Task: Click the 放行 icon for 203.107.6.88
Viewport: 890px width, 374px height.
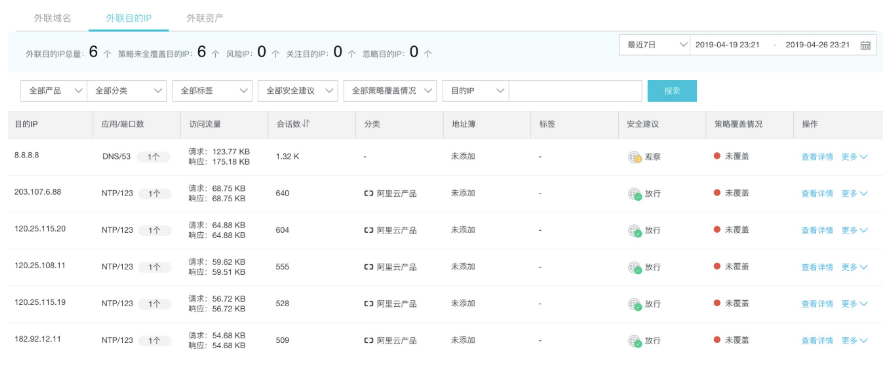Action: [x=634, y=194]
